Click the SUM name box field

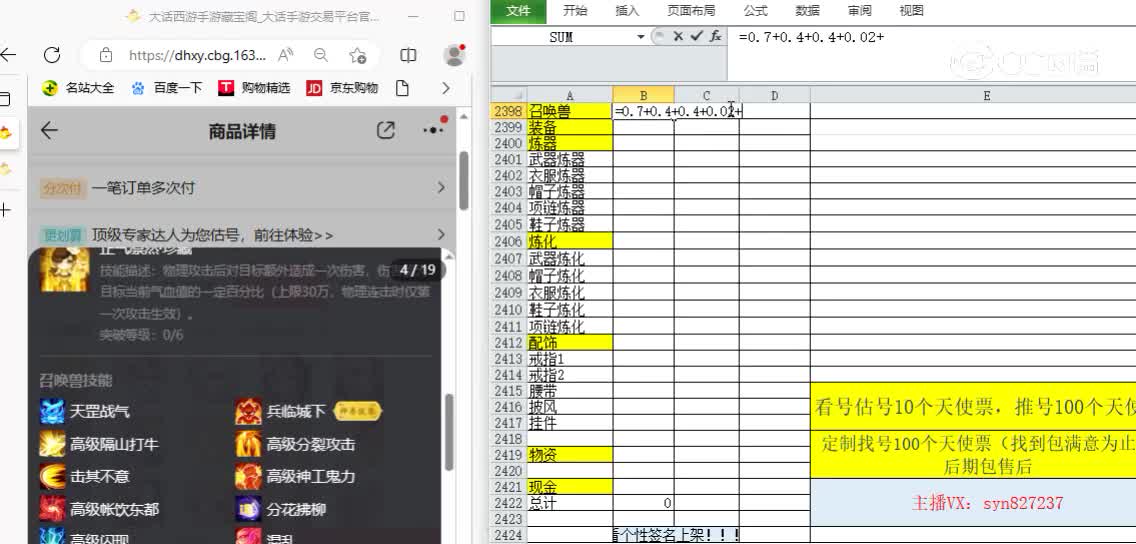[x=563, y=37]
